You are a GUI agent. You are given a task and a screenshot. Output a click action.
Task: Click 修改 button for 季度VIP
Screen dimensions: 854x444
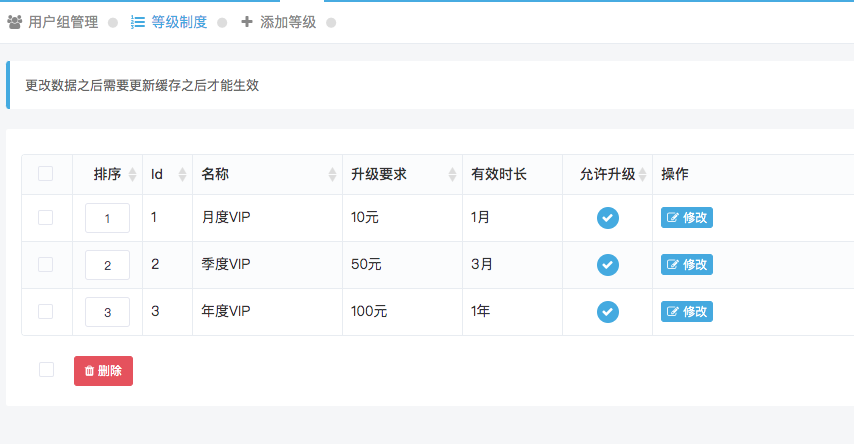(687, 265)
